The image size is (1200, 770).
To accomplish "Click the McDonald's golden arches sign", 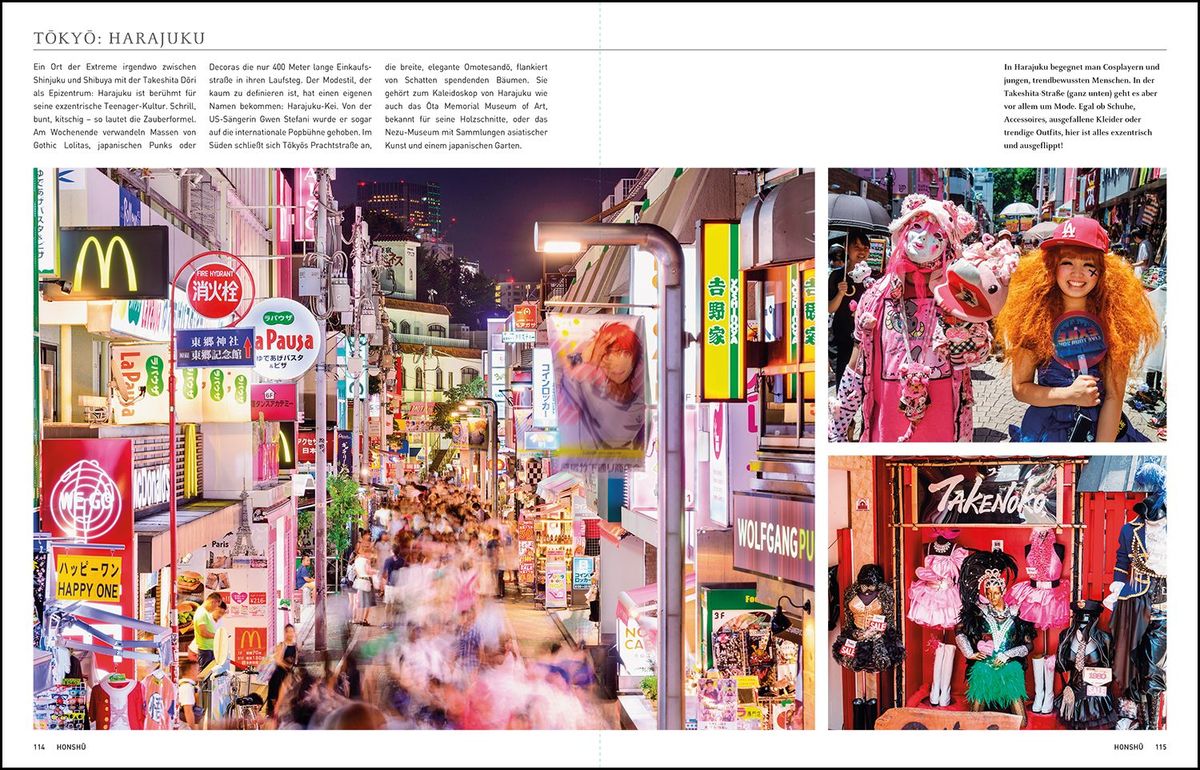I will (x=112, y=261).
